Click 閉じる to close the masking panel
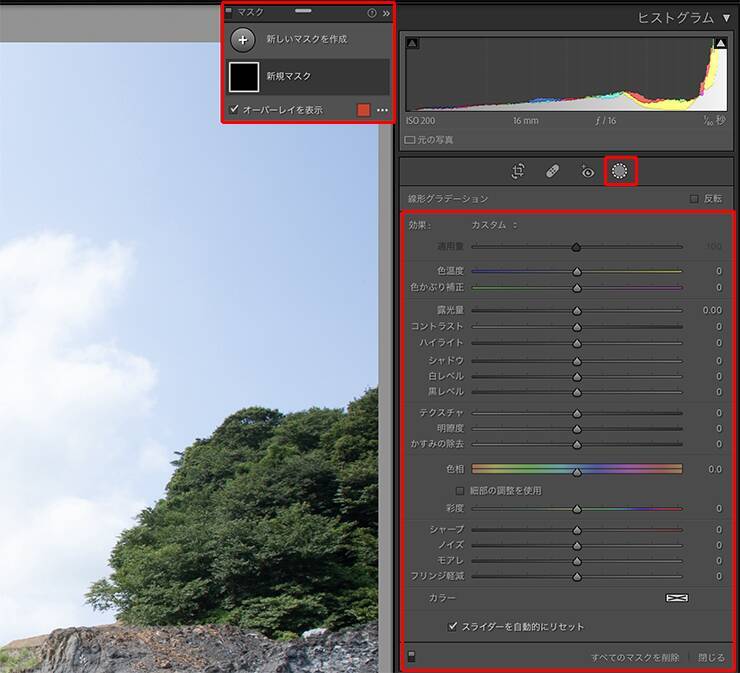Image resolution: width=740 pixels, height=673 pixels. tap(712, 657)
